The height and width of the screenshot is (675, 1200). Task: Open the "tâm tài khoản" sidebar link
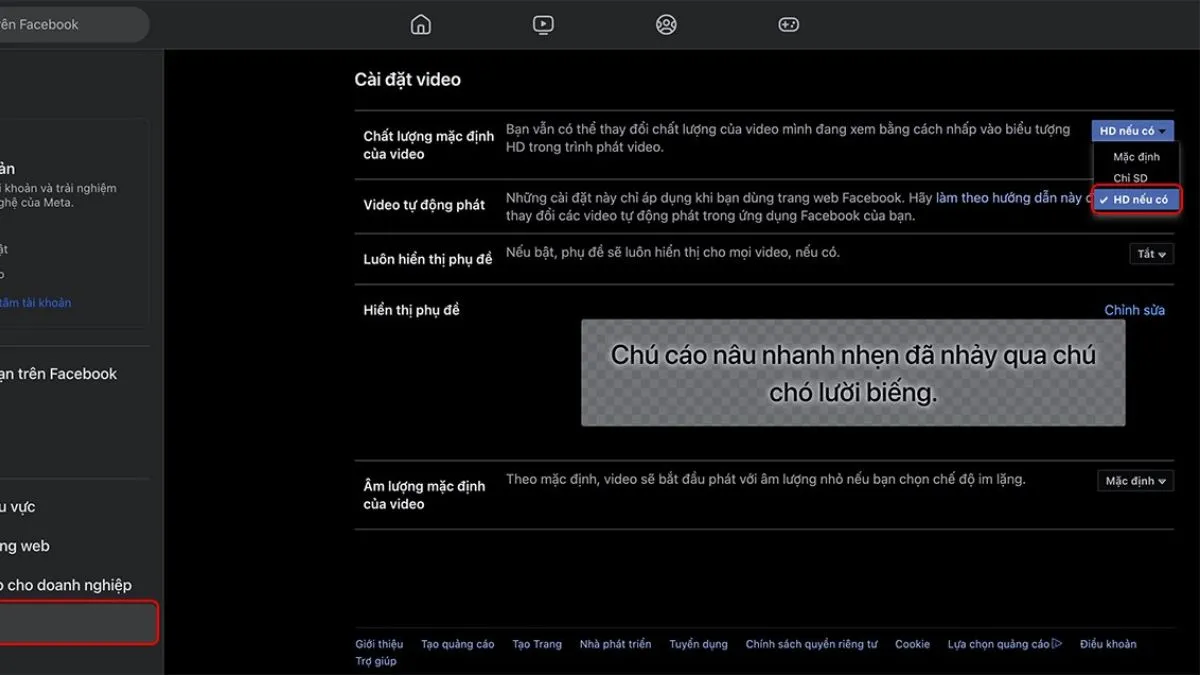(x=36, y=302)
